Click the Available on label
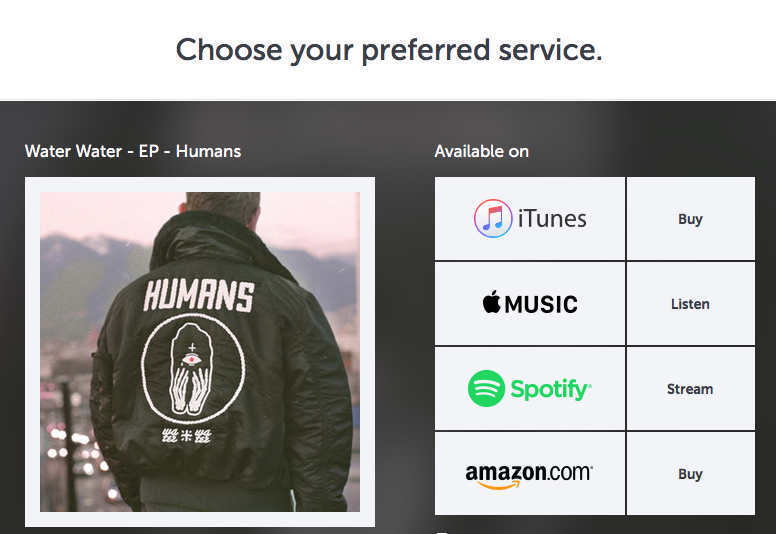776x534 pixels. [x=482, y=151]
